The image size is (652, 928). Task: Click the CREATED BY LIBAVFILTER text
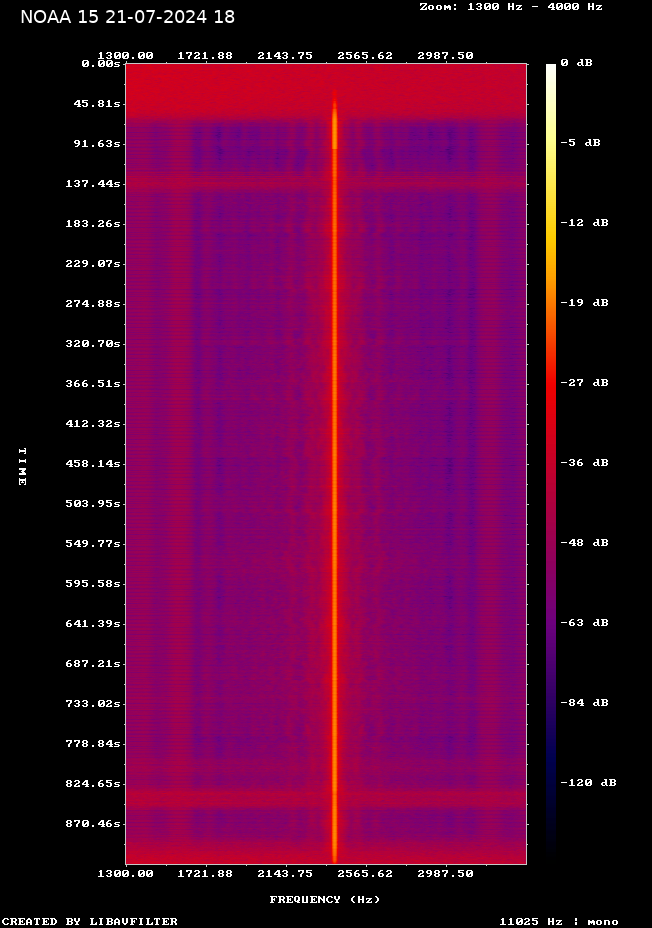point(90,921)
